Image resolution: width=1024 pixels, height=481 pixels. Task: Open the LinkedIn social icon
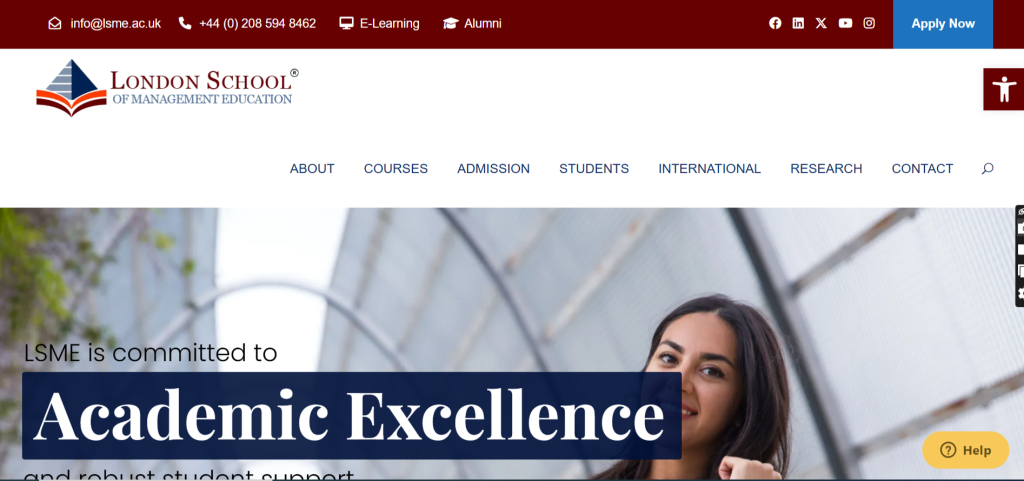(x=798, y=23)
